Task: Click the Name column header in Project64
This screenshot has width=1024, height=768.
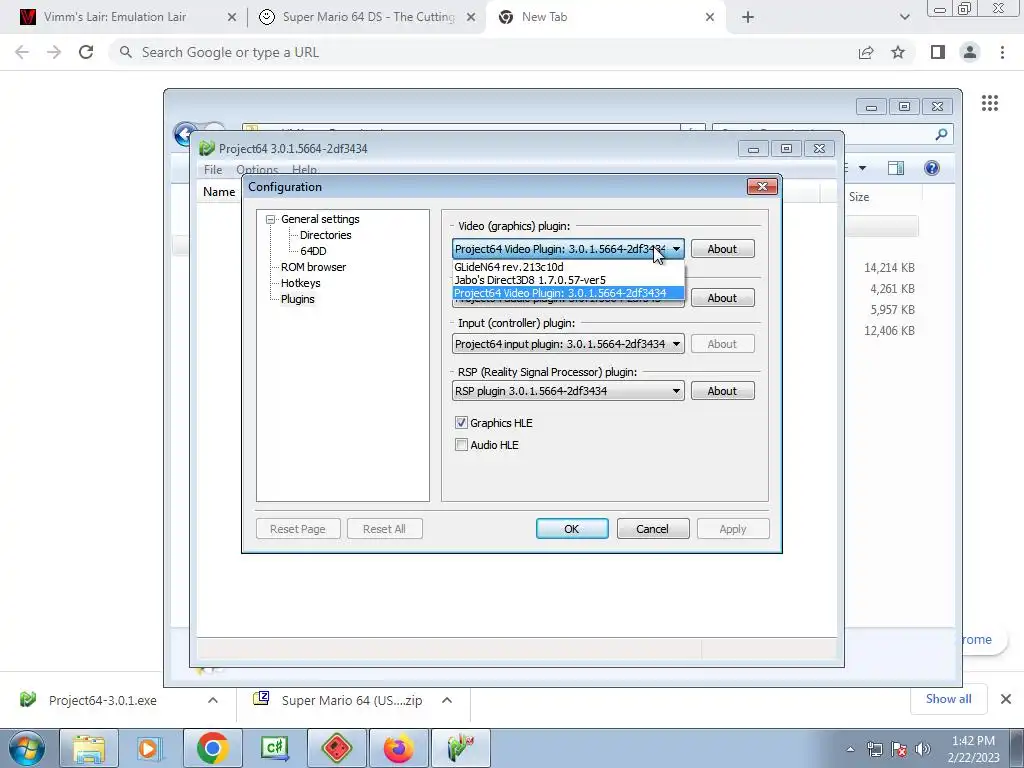Action: [219, 192]
